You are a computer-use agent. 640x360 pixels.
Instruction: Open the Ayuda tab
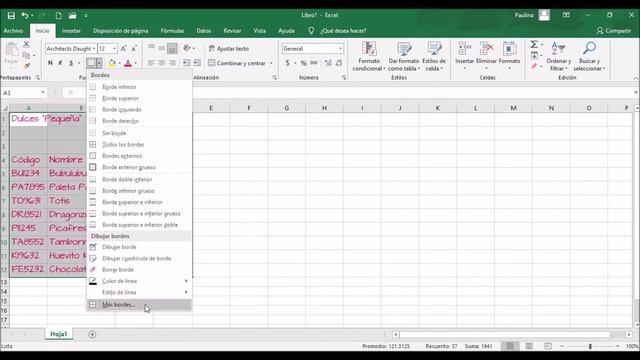[x=286, y=31]
